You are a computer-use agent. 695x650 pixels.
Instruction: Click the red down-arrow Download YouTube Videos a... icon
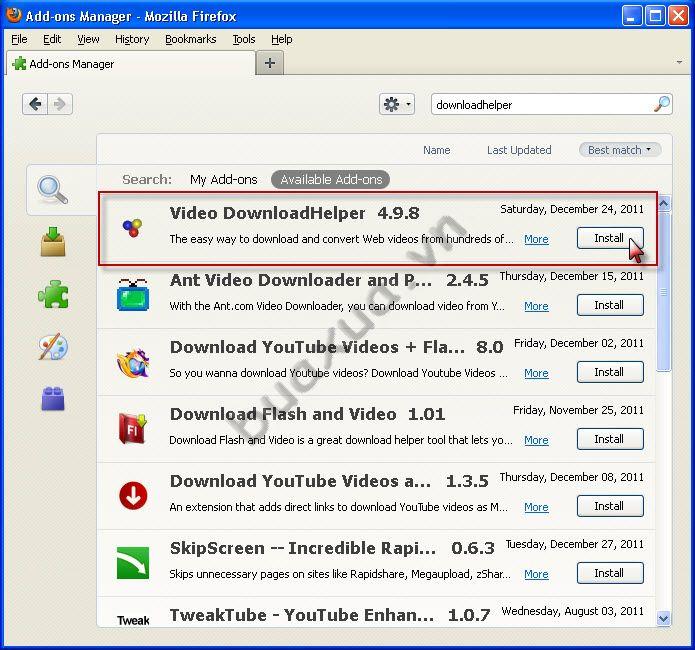pyautogui.click(x=133, y=495)
